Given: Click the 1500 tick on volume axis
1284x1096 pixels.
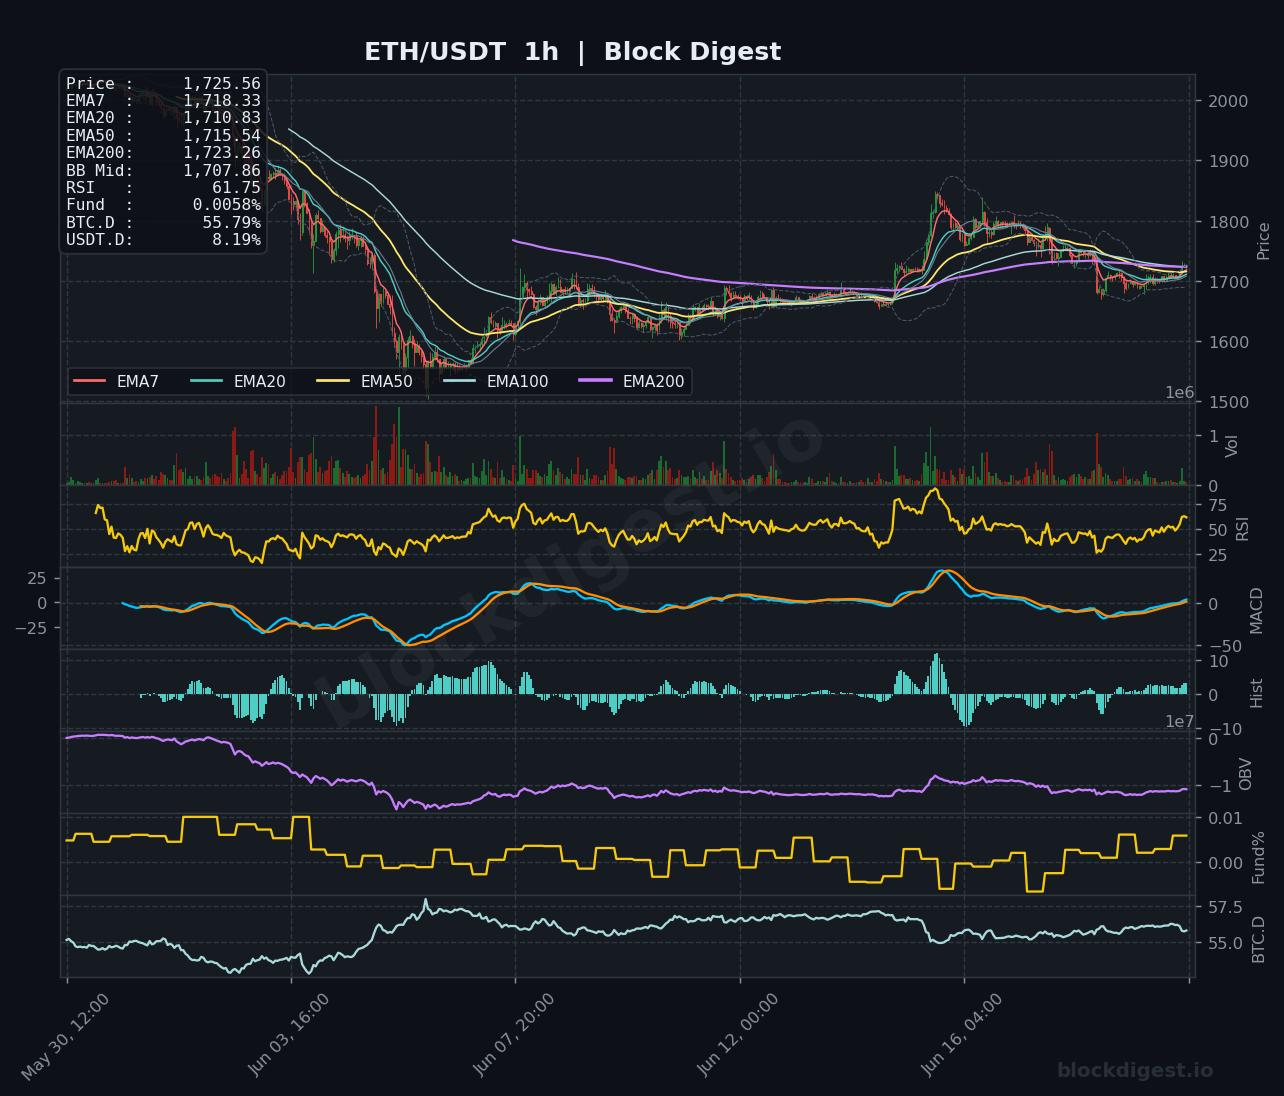Looking at the screenshot, I should pyautogui.click(x=1226, y=402).
